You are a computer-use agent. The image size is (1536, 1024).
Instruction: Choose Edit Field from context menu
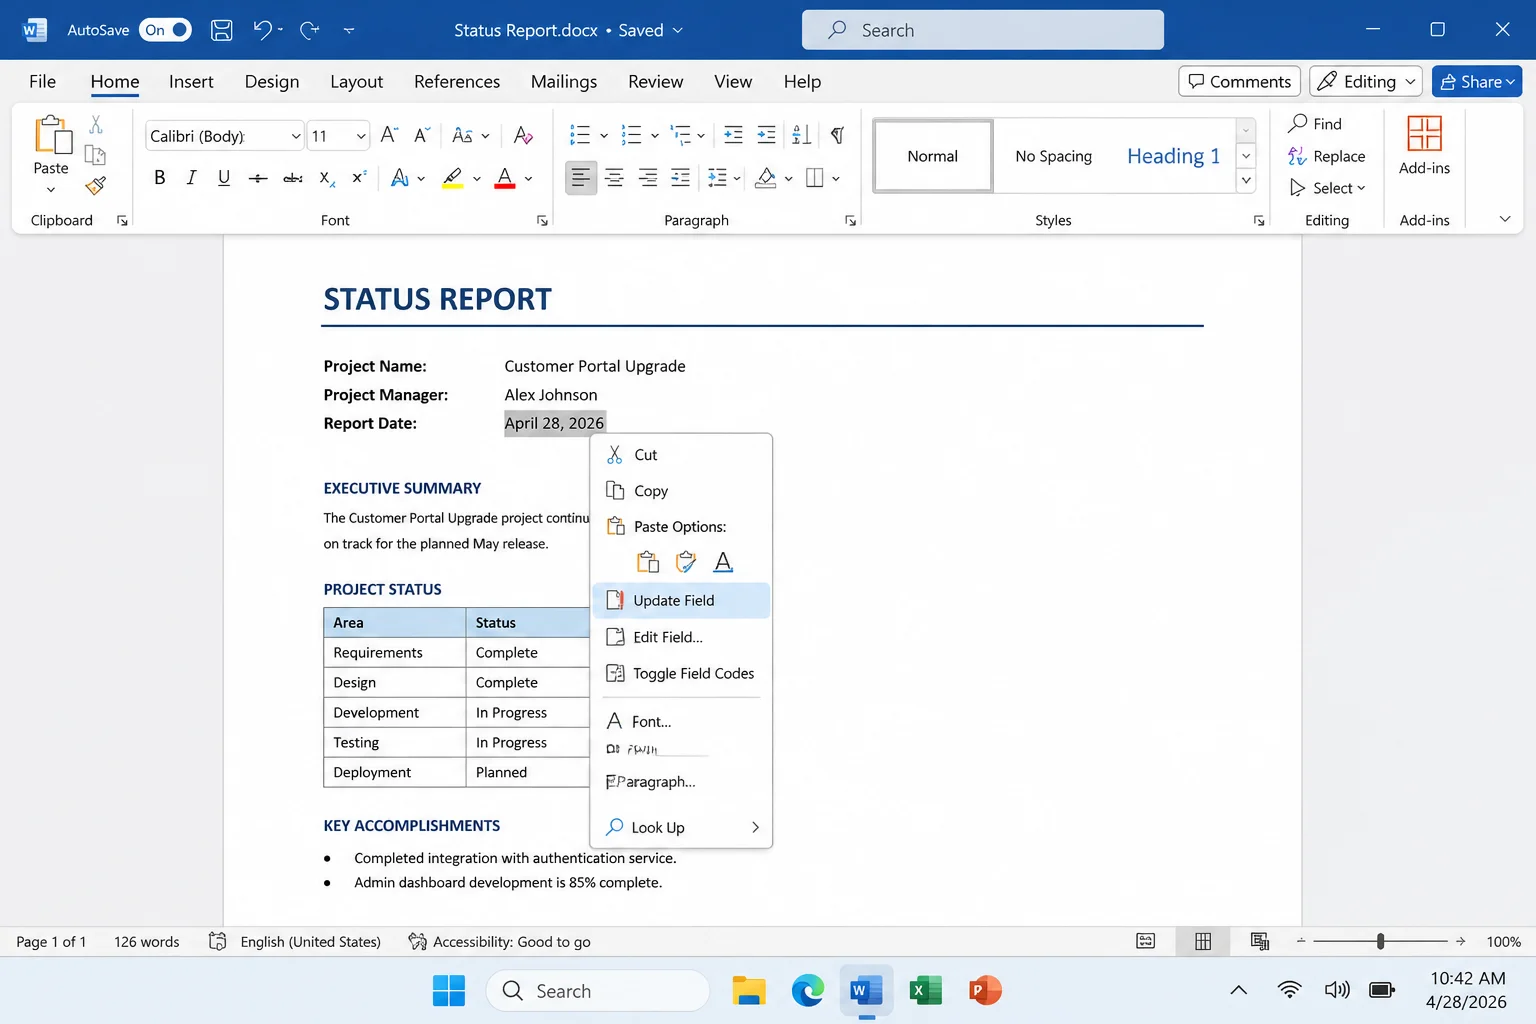tap(681, 637)
